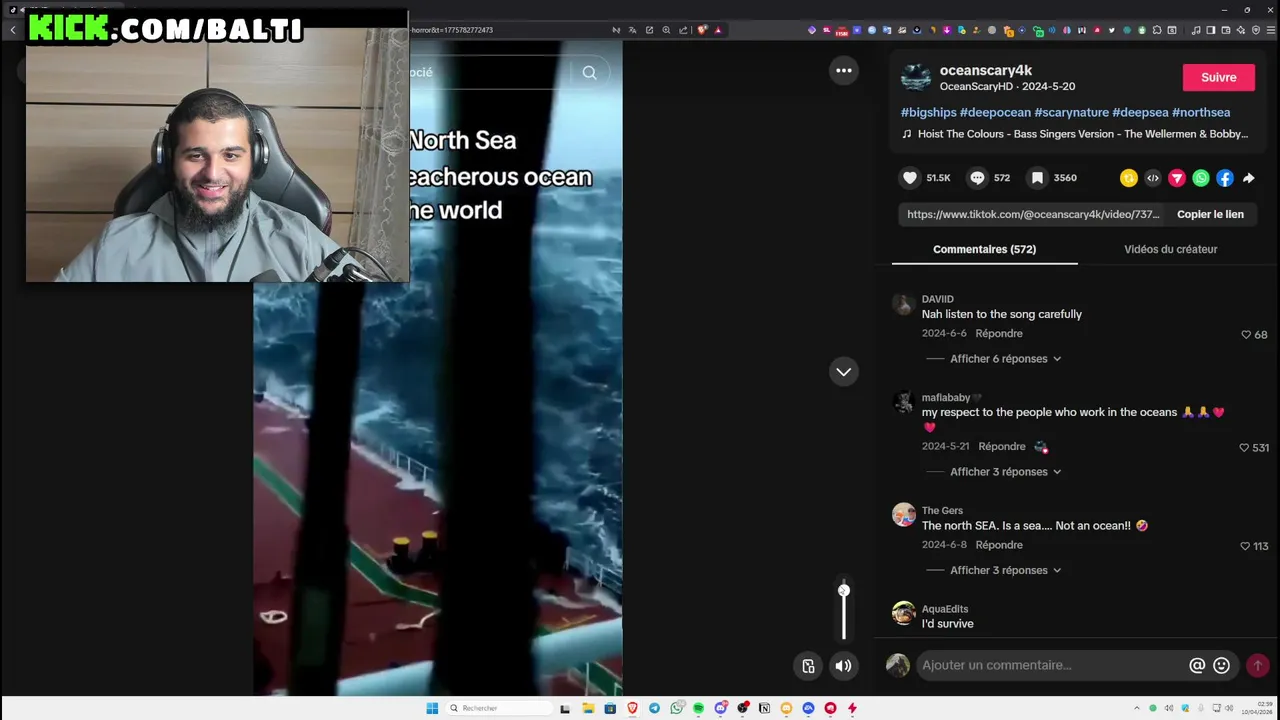Click the share page icon in address bar
Image resolution: width=1280 pixels, height=720 pixels.
[x=683, y=30]
